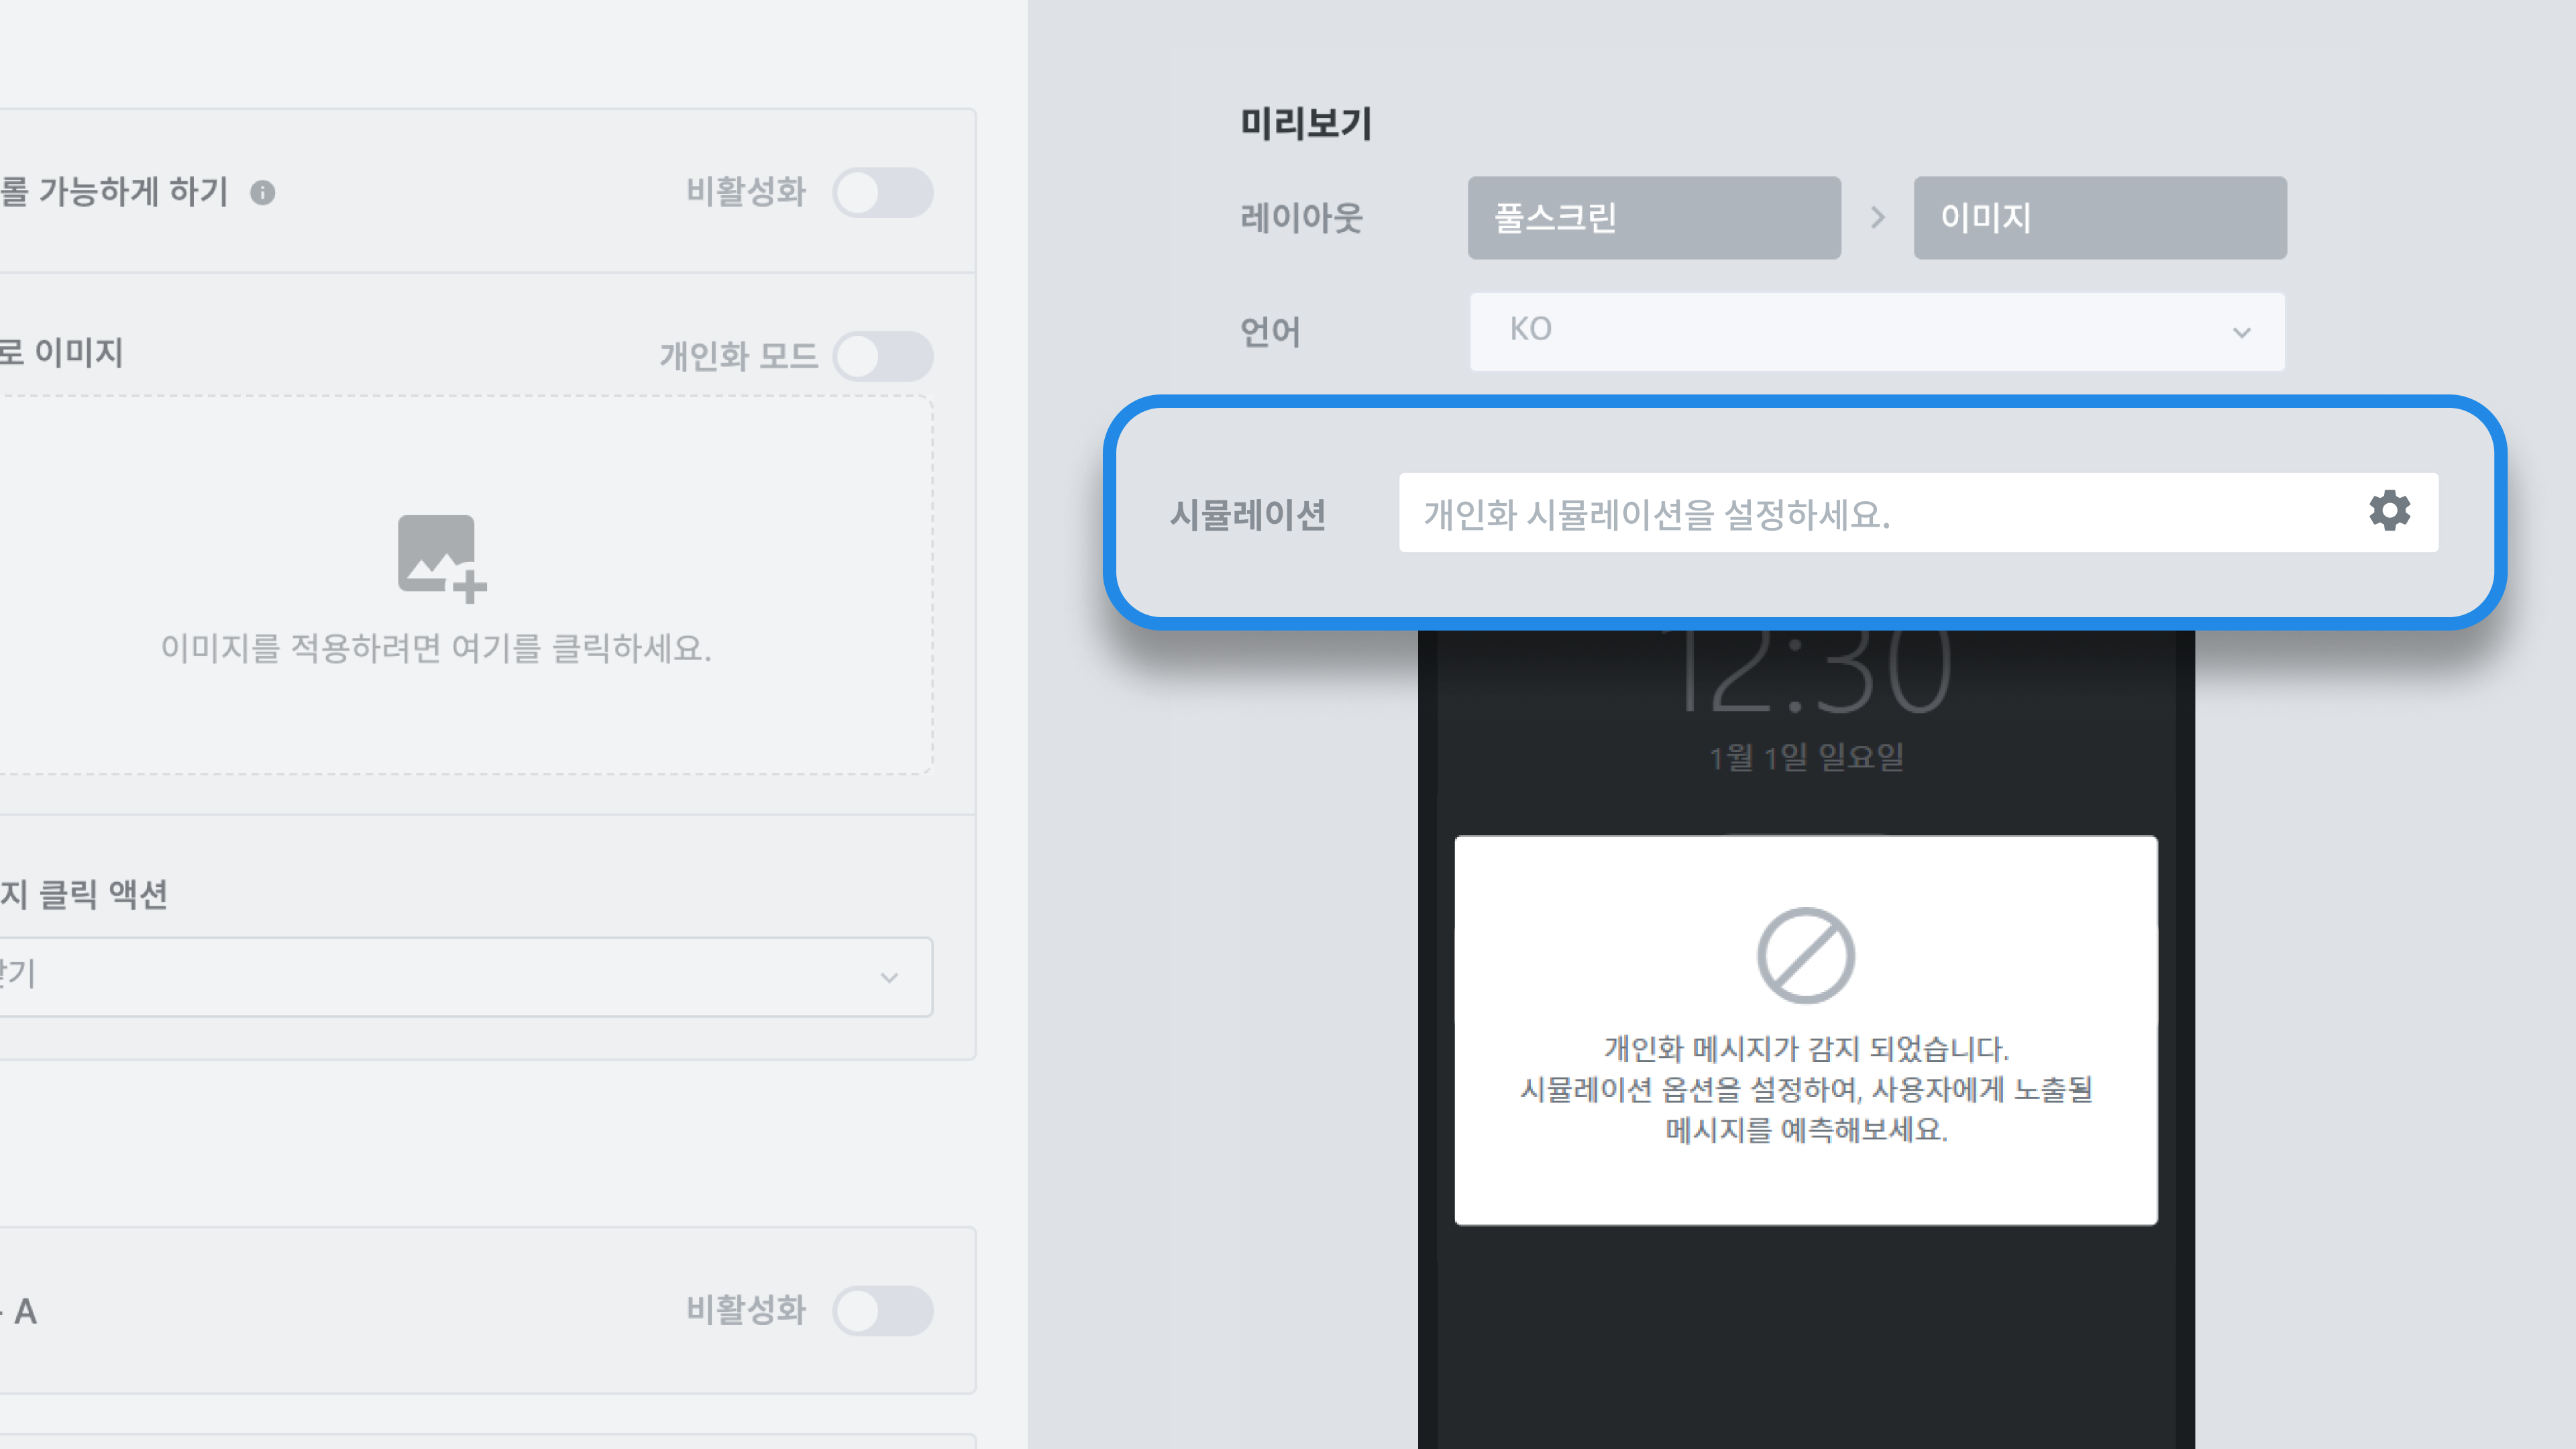
Task: Select the 풀스크린 layout button
Action: [x=1653, y=218]
